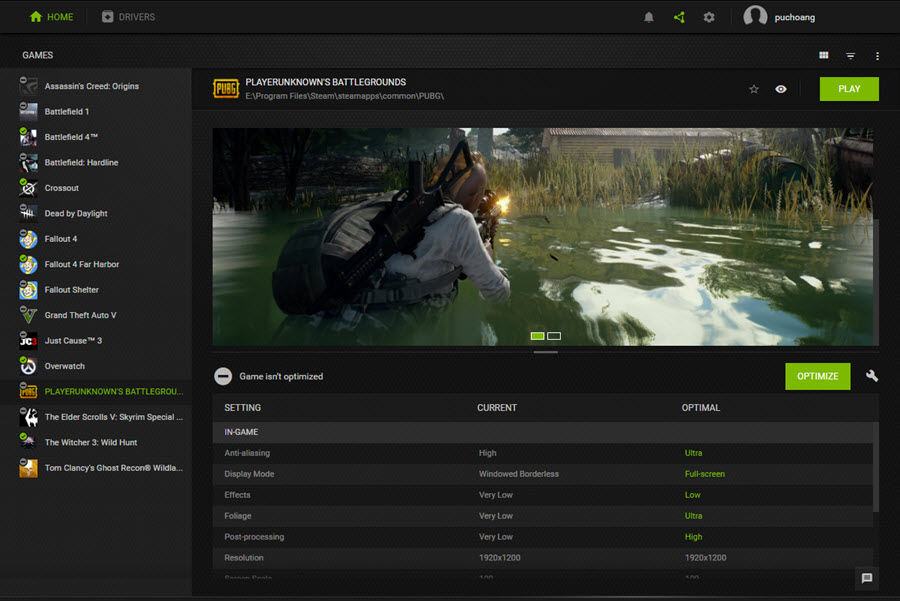Image resolution: width=900 pixels, height=601 pixels.
Task: Click the Crossout game icon
Action: tap(28, 188)
